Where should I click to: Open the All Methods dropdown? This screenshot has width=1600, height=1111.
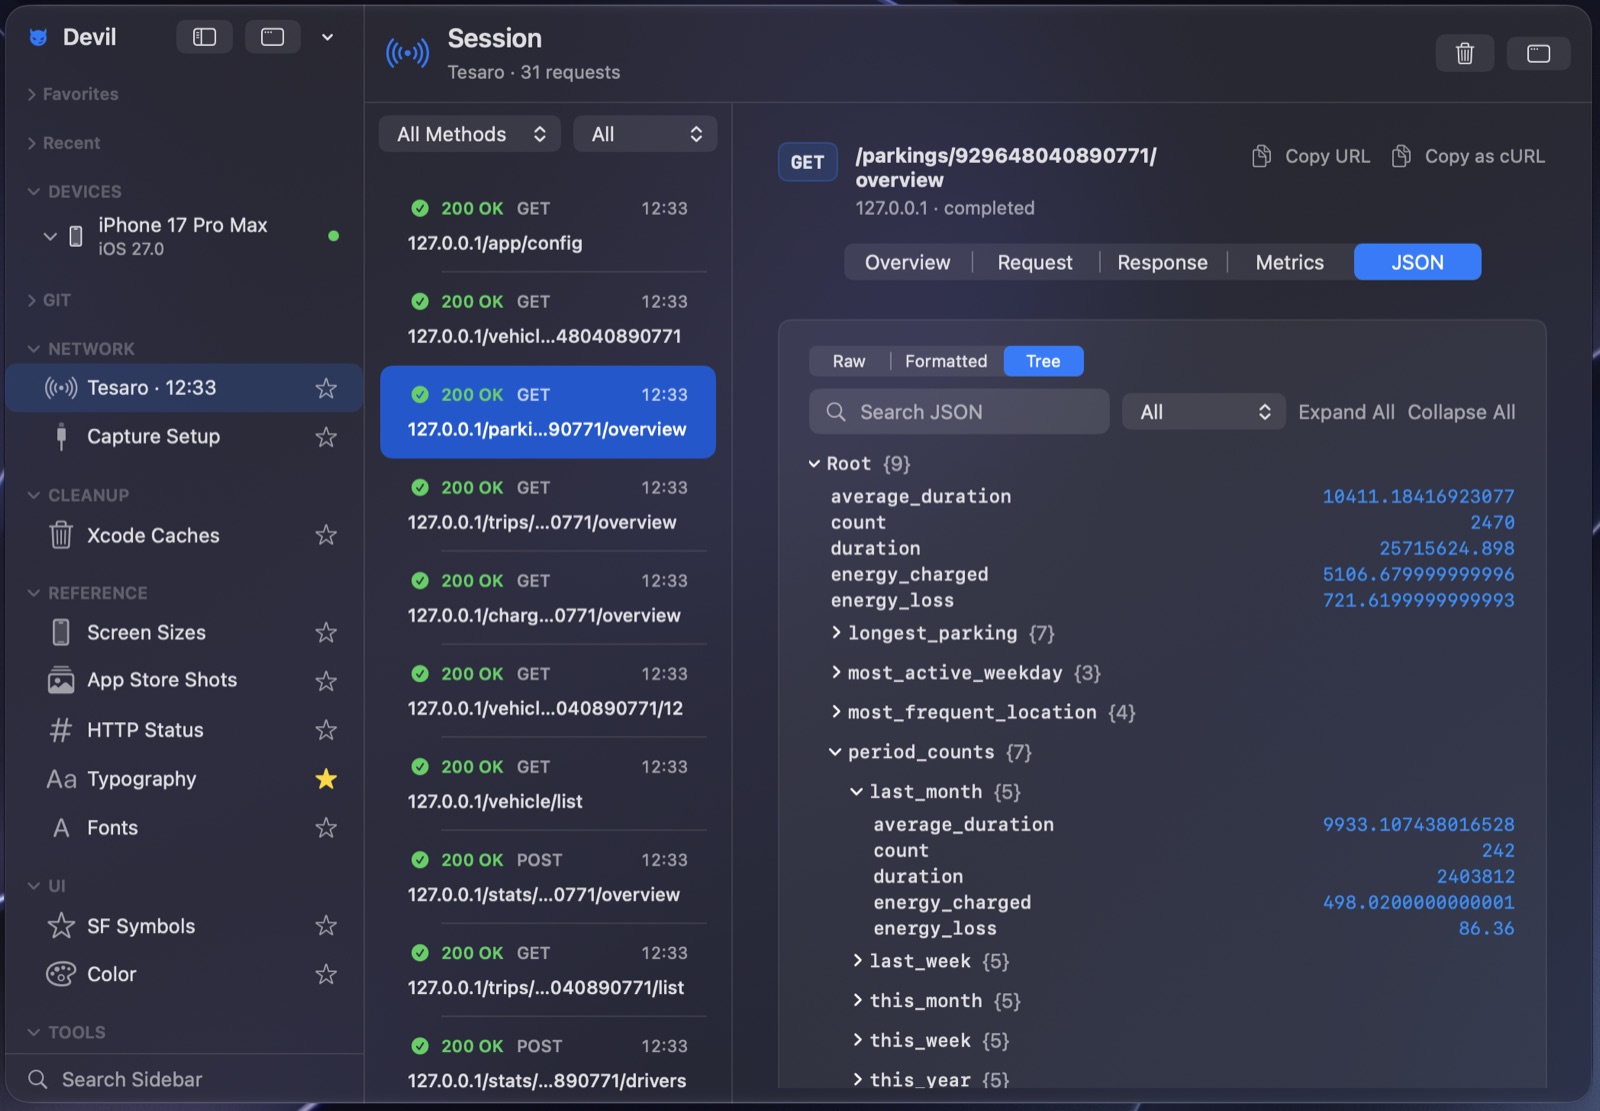coord(470,134)
